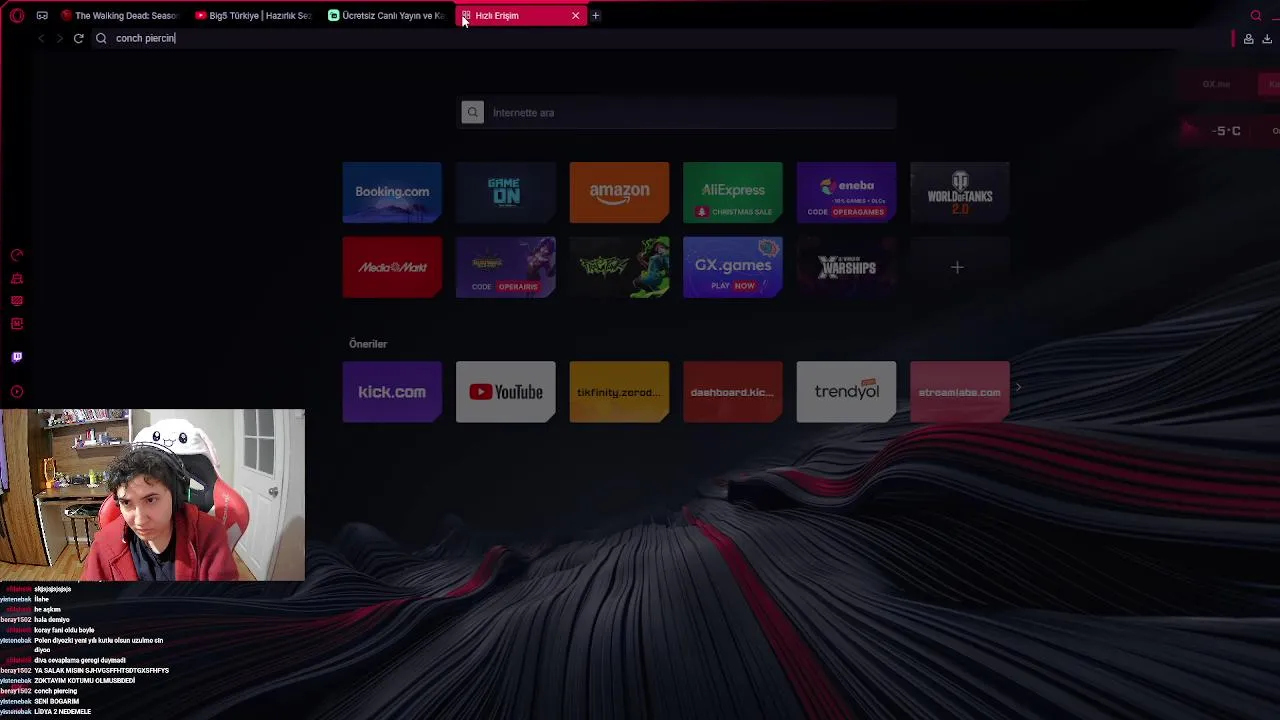Open the GX.games Play Now tile
The width and height of the screenshot is (1280, 720).
coord(733,267)
